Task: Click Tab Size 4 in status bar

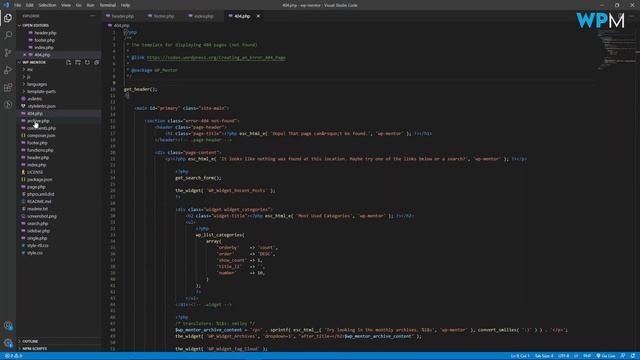Action: click(544, 356)
